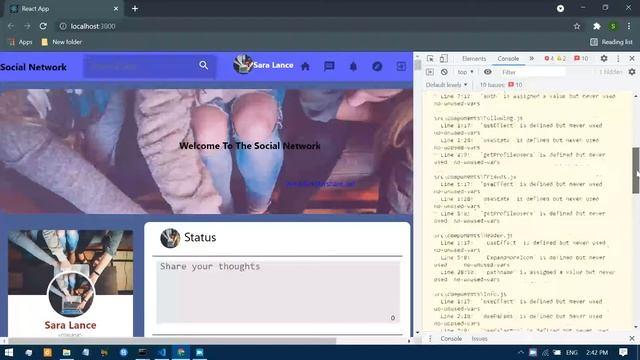Image resolution: width=640 pixels, height=360 pixels.
Task: Open the Sara Lance name link in the navbar
Action: tap(273, 65)
